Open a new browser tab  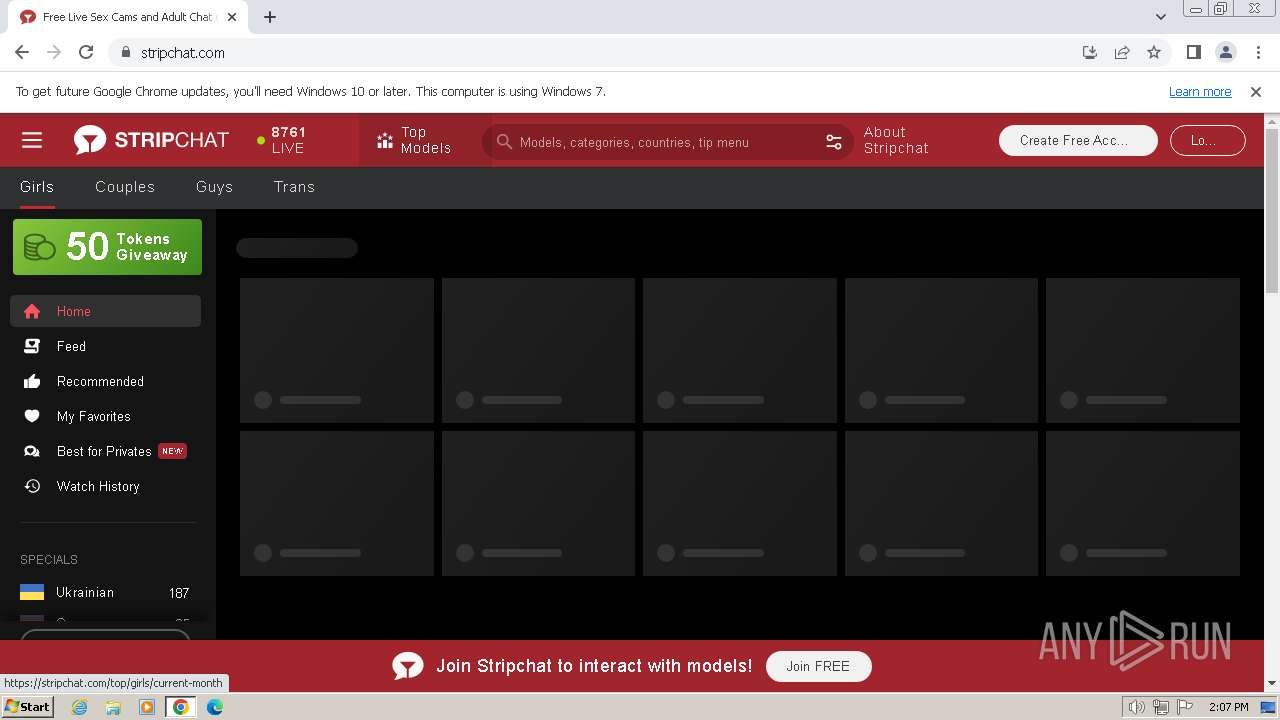point(270,17)
